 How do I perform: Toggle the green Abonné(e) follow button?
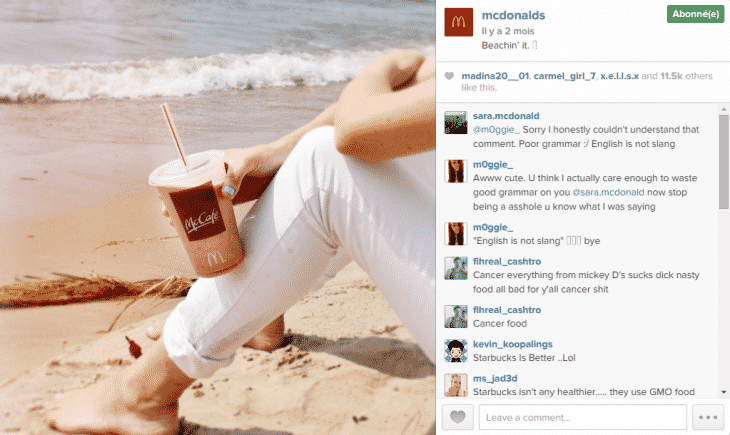click(x=696, y=14)
